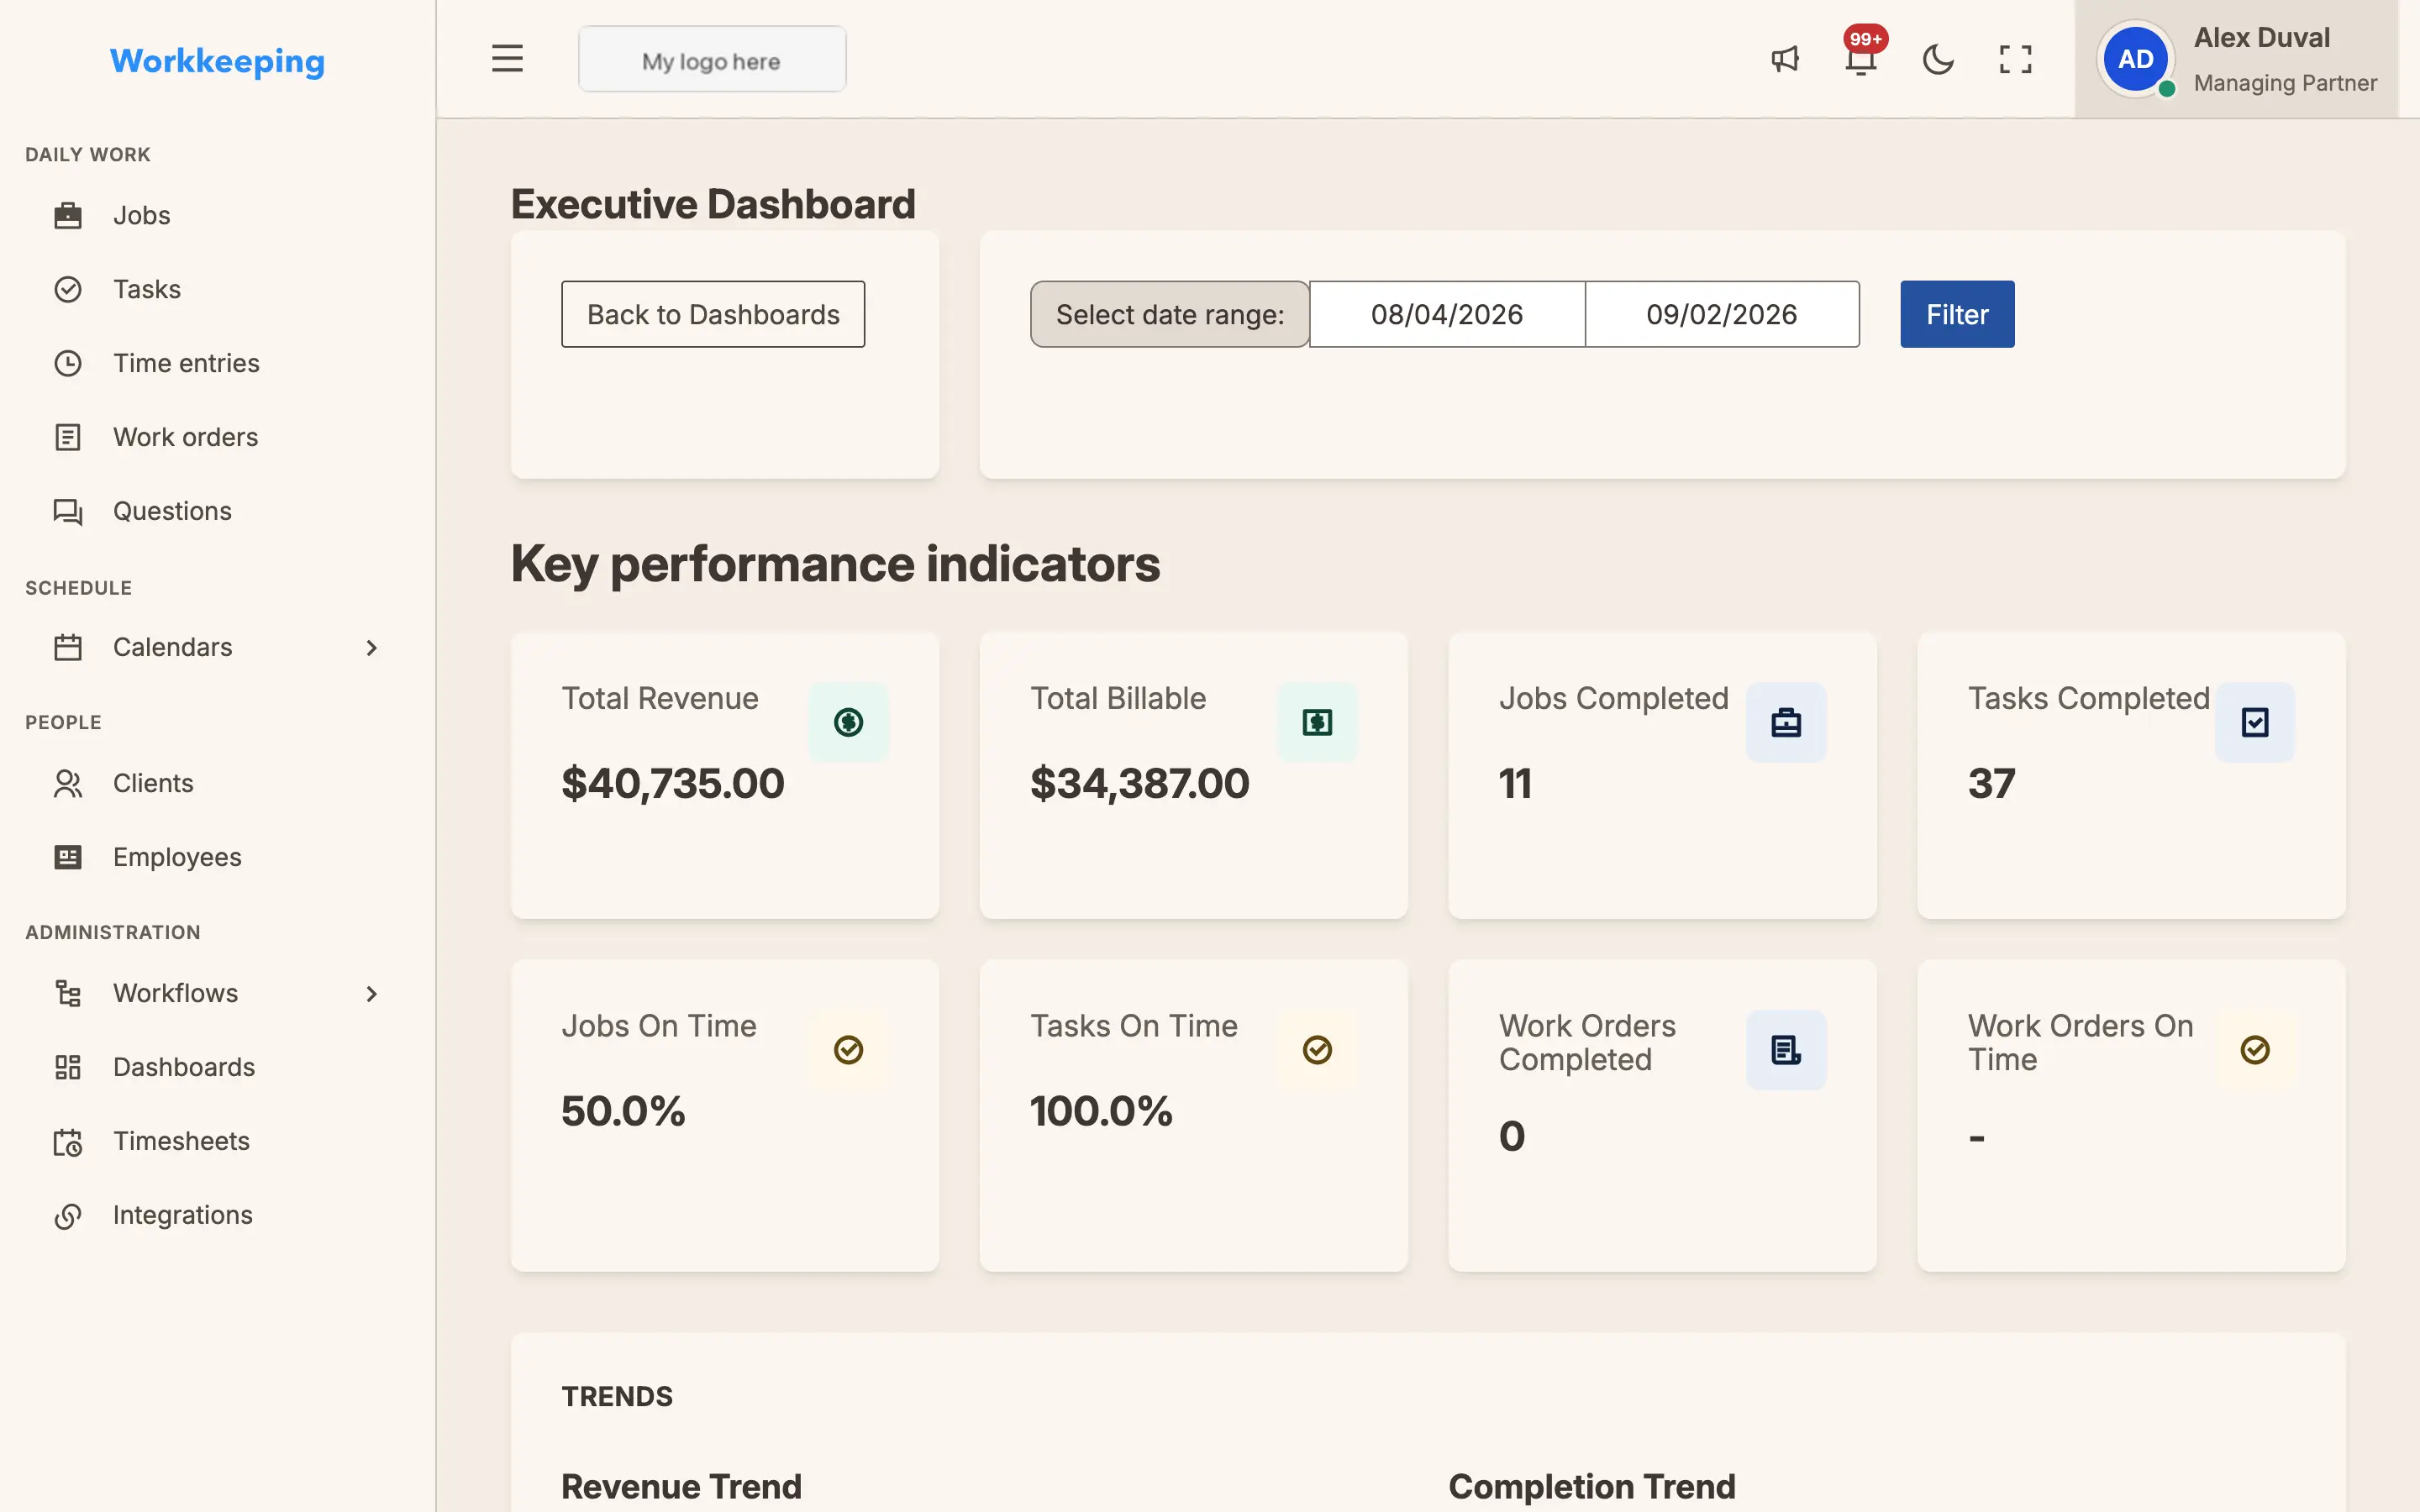Screen dimensions: 2420x1512
Task: Click Jobs Completed briefcase icon
Action: pos(1786,722)
